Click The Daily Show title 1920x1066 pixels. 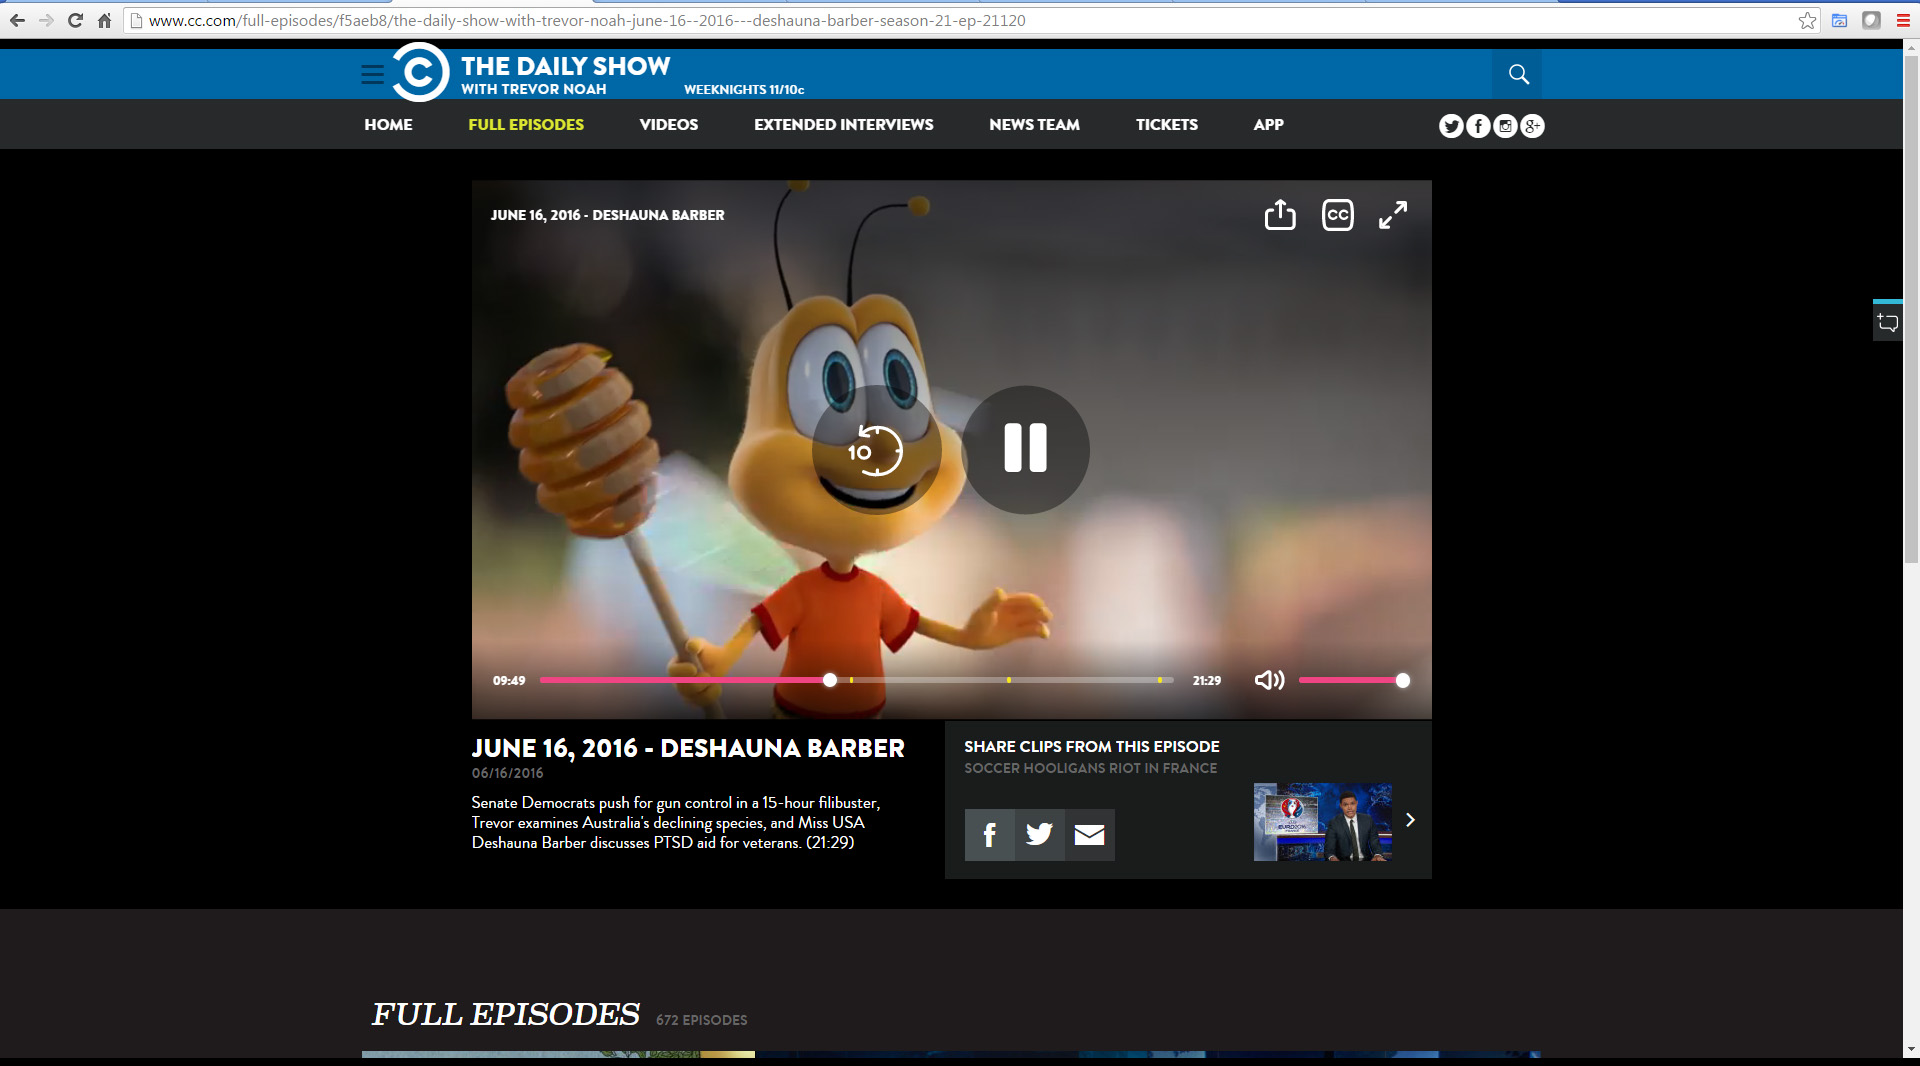pyautogui.click(x=565, y=66)
